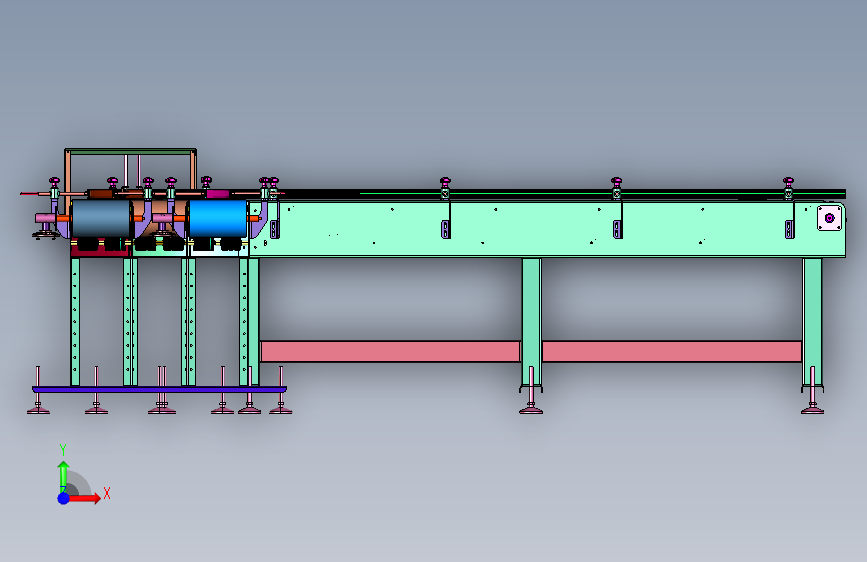Pick the support leg under the bearing flange end
867x562 pixels.
pos(812,324)
